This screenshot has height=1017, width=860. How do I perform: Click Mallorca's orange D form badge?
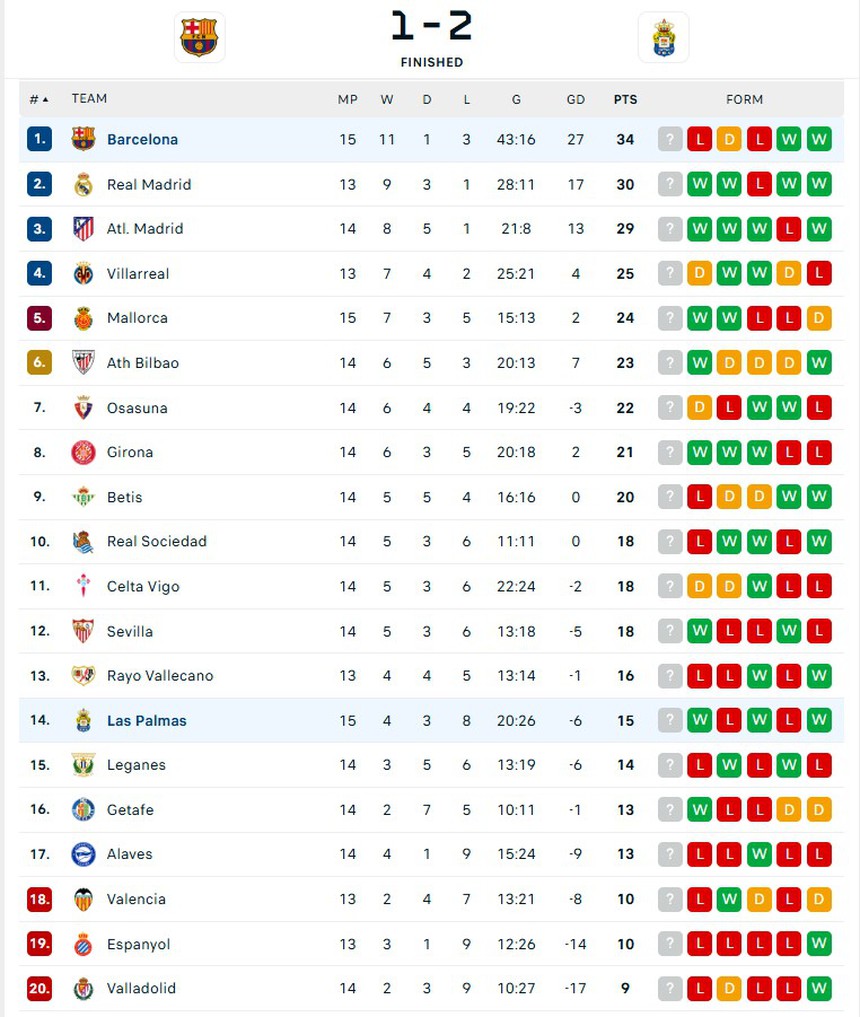819,318
